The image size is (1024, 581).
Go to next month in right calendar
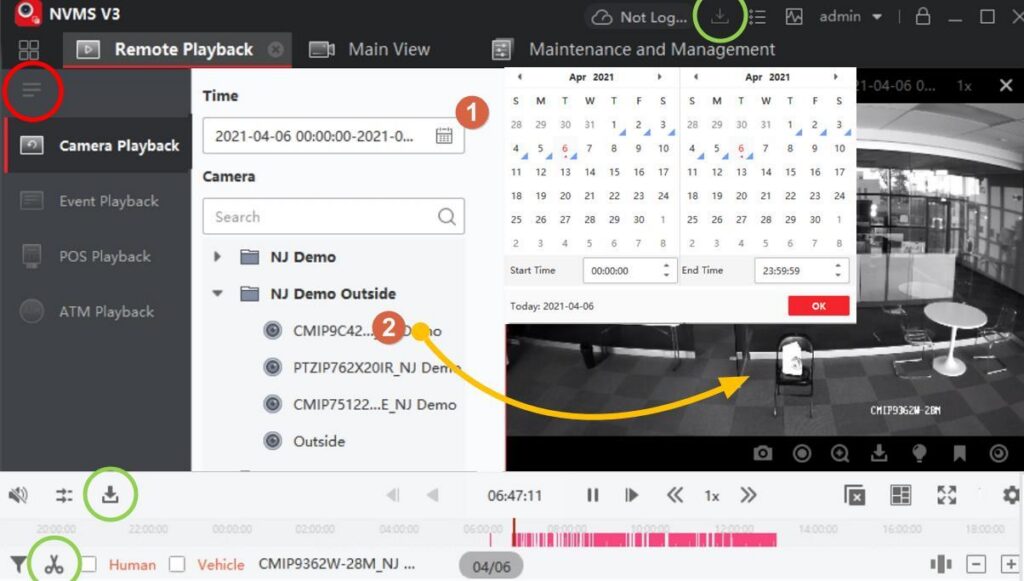(835, 77)
